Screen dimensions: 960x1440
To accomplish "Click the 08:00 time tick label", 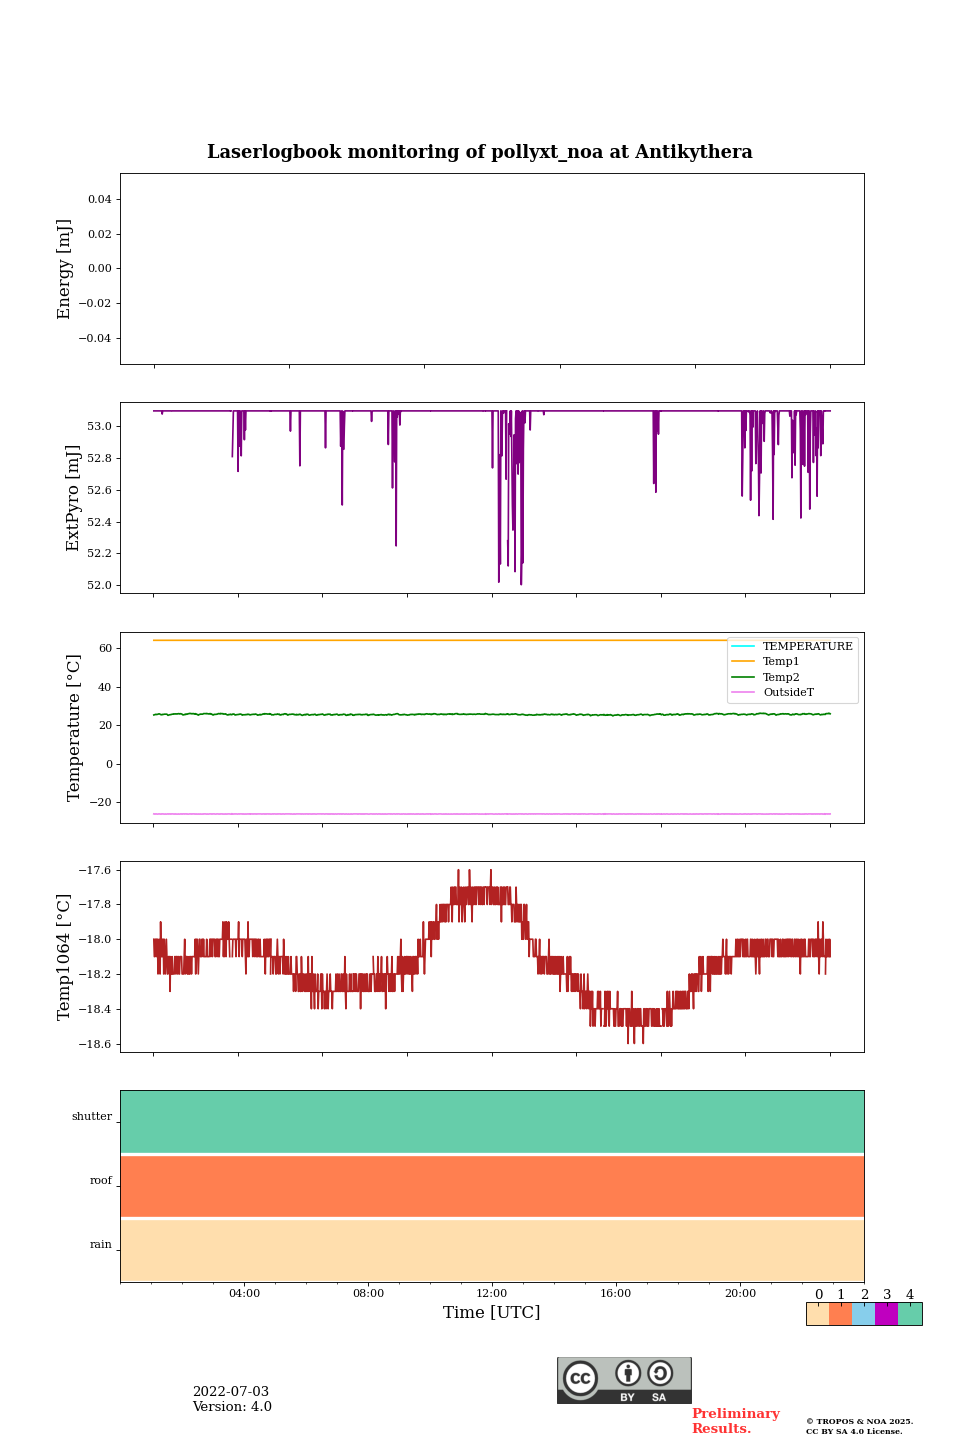I will click(368, 1293).
